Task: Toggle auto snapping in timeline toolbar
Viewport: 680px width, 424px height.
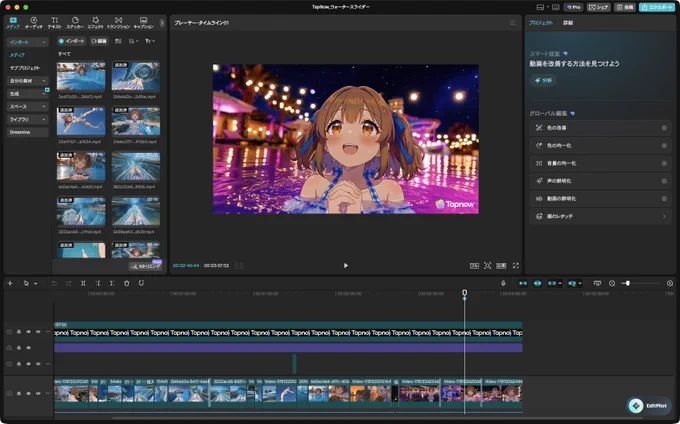Action: 537,283
